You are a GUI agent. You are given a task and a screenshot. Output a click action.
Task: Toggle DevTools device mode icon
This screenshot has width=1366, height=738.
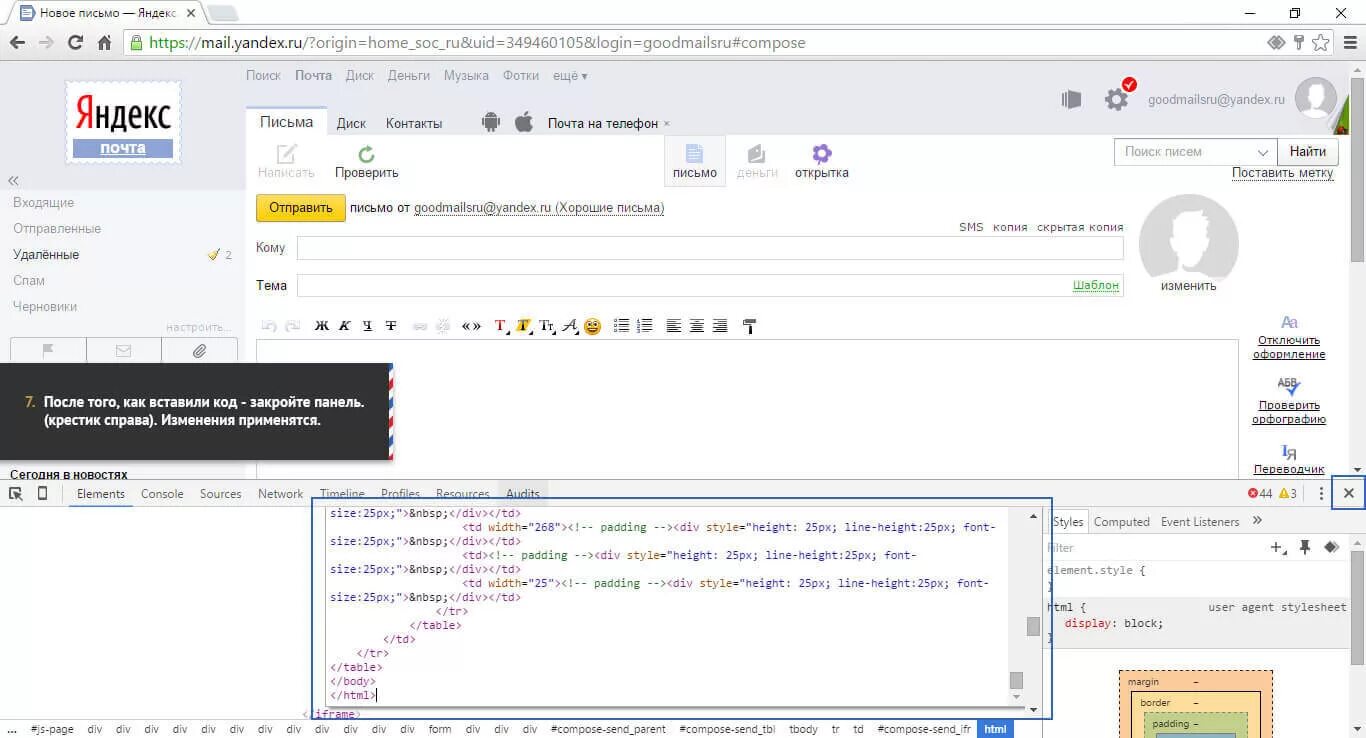pos(42,494)
